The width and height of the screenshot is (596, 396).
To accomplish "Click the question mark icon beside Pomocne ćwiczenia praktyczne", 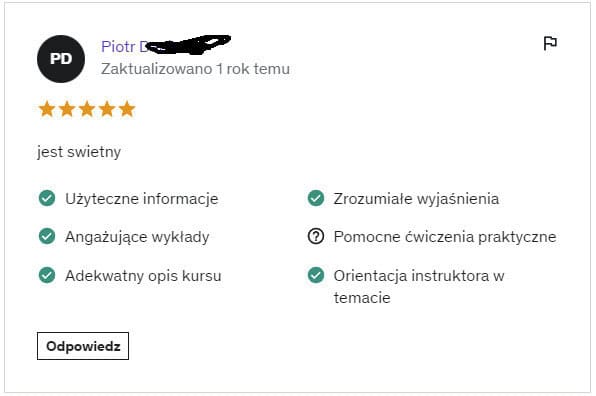I will click(x=316, y=236).
